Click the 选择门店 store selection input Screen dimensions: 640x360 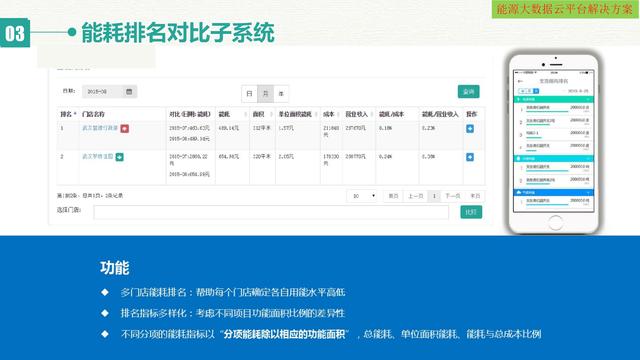(271, 212)
